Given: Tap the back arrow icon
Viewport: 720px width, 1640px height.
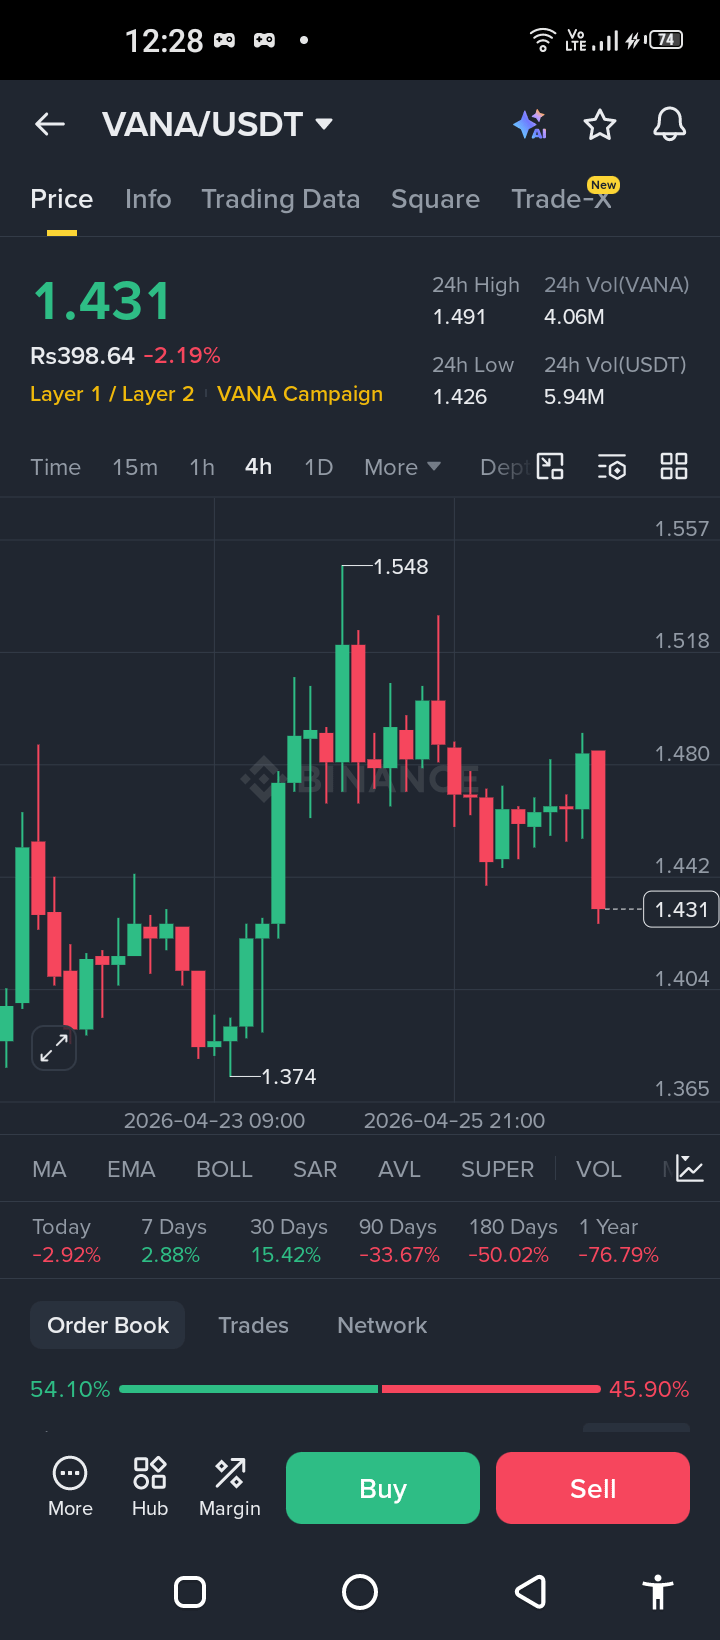Looking at the screenshot, I should (50, 124).
